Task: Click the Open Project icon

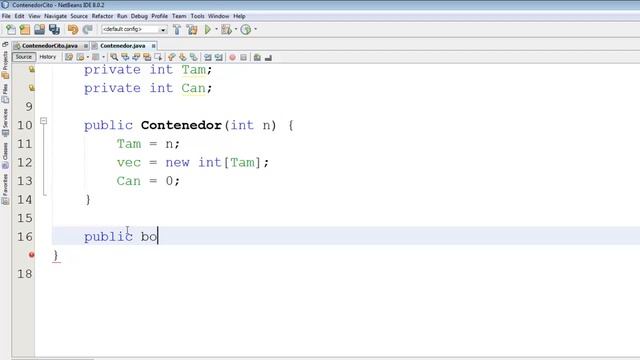Action: coord(40,29)
